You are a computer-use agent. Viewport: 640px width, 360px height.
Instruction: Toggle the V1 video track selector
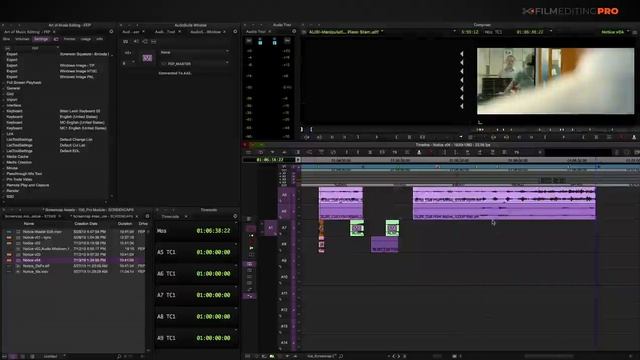pyautogui.click(x=284, y=167)
